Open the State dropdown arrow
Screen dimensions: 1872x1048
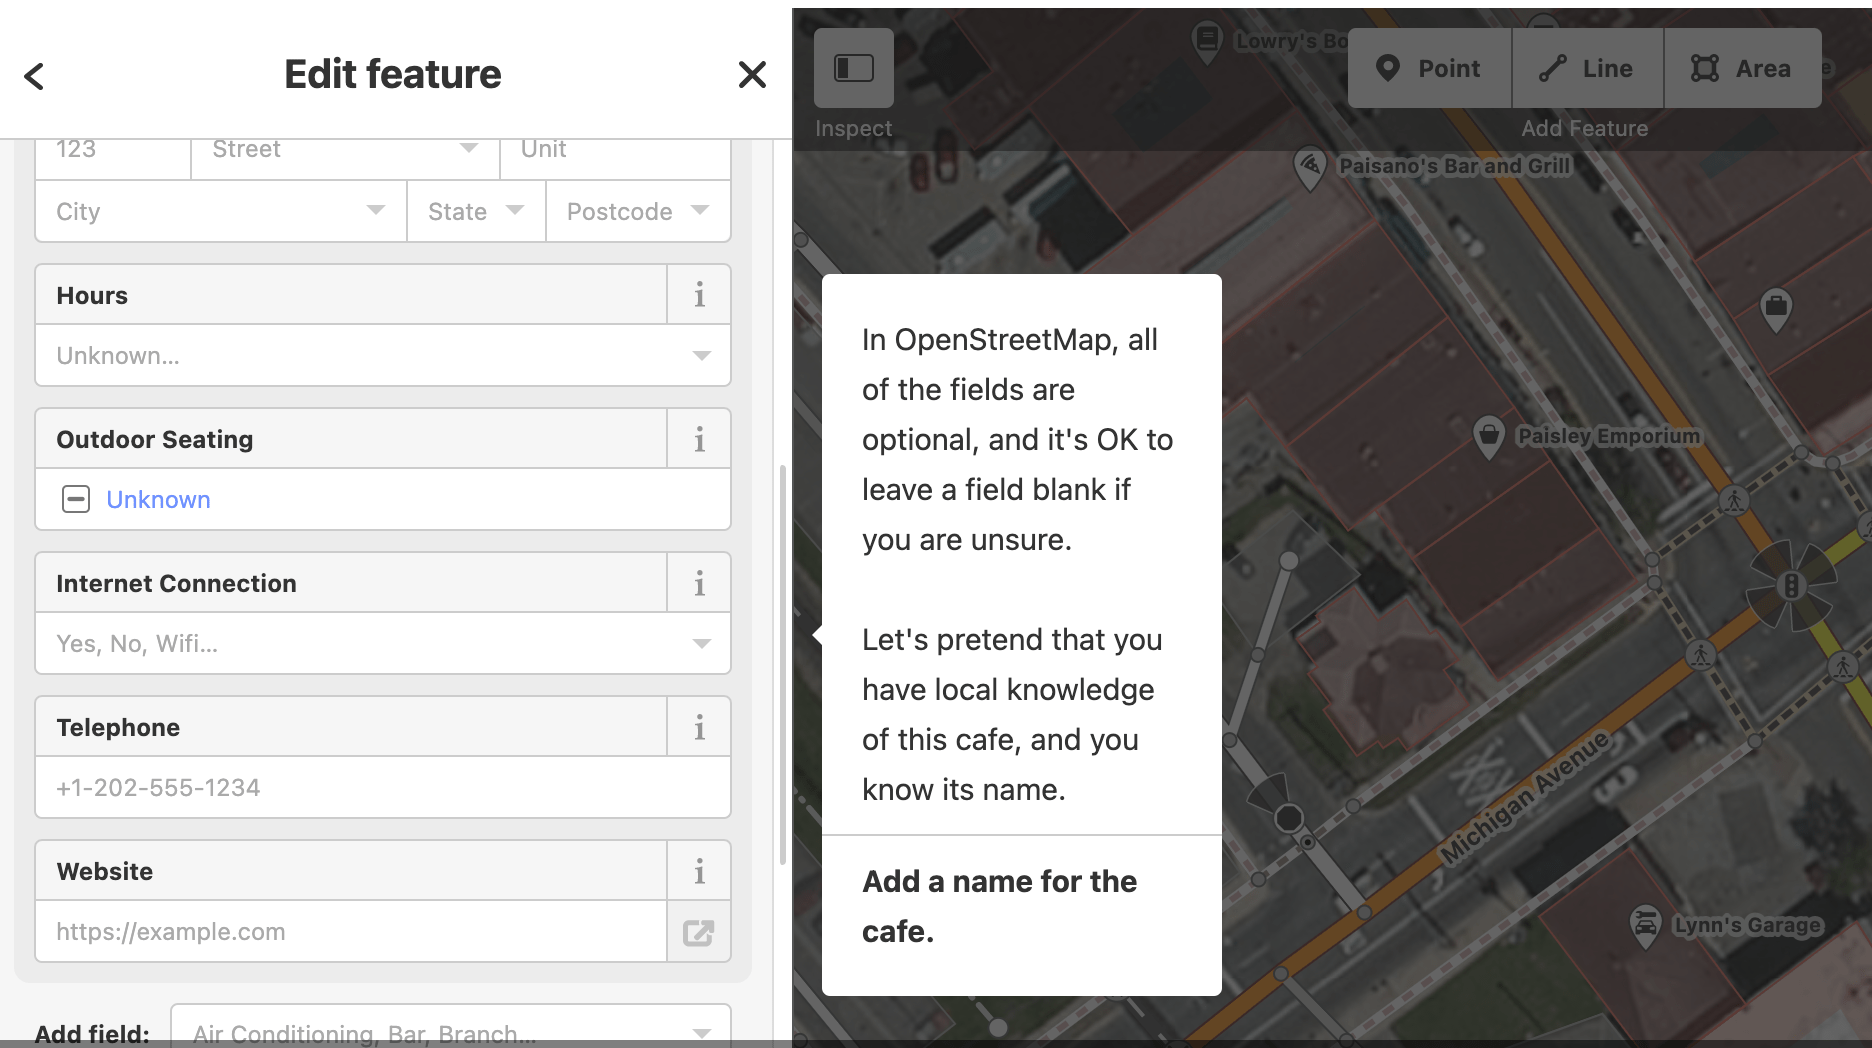(x=515, y=210)
